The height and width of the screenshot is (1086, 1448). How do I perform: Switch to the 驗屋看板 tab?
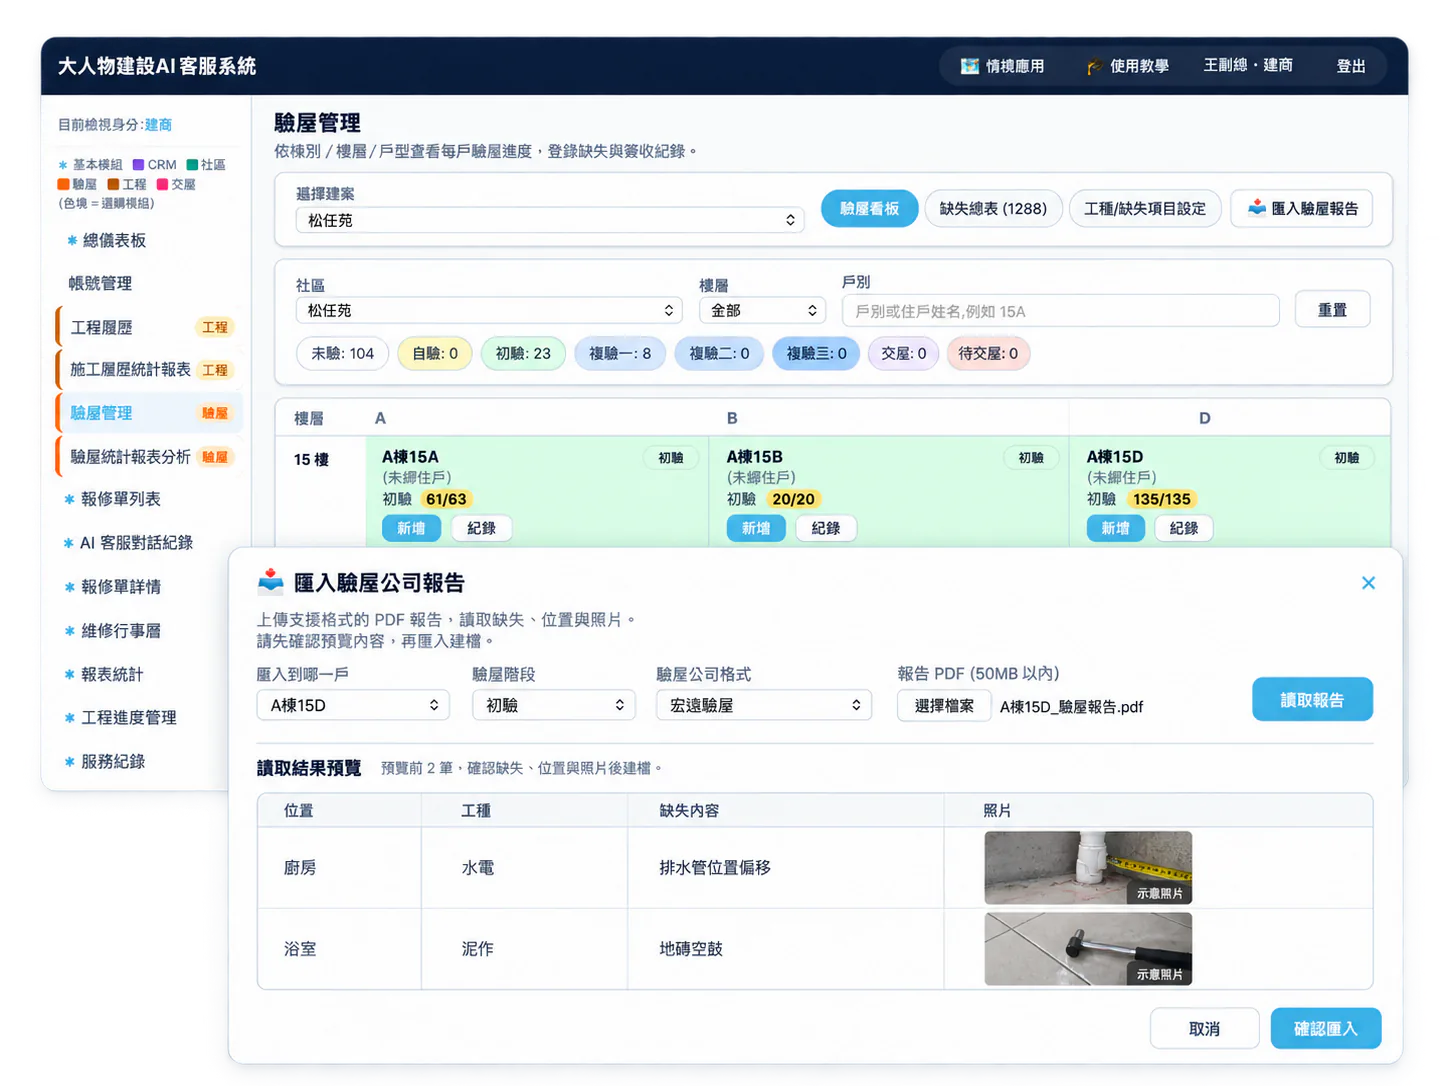click(x=869, y=208)
